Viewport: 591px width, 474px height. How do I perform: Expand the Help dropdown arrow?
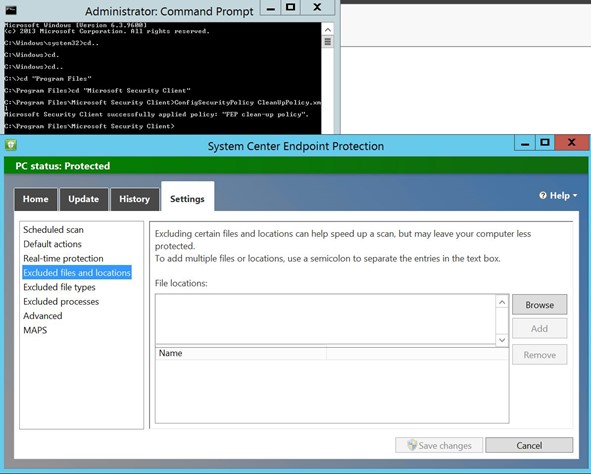[x=575, y=196]
